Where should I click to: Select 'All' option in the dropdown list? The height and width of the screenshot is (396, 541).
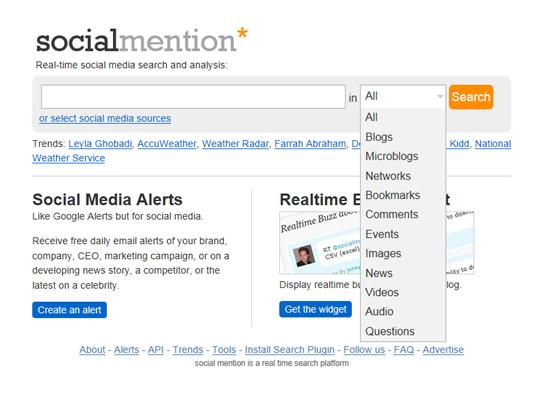click(403, 117)
